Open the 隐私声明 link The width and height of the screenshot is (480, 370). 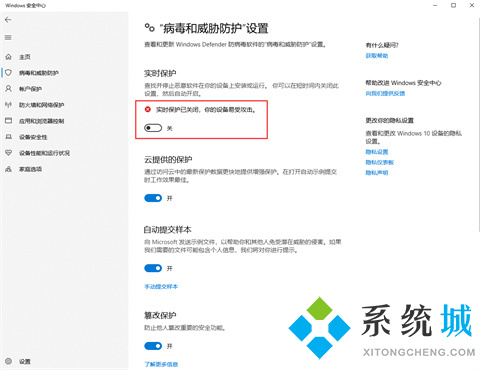point(377,173)
